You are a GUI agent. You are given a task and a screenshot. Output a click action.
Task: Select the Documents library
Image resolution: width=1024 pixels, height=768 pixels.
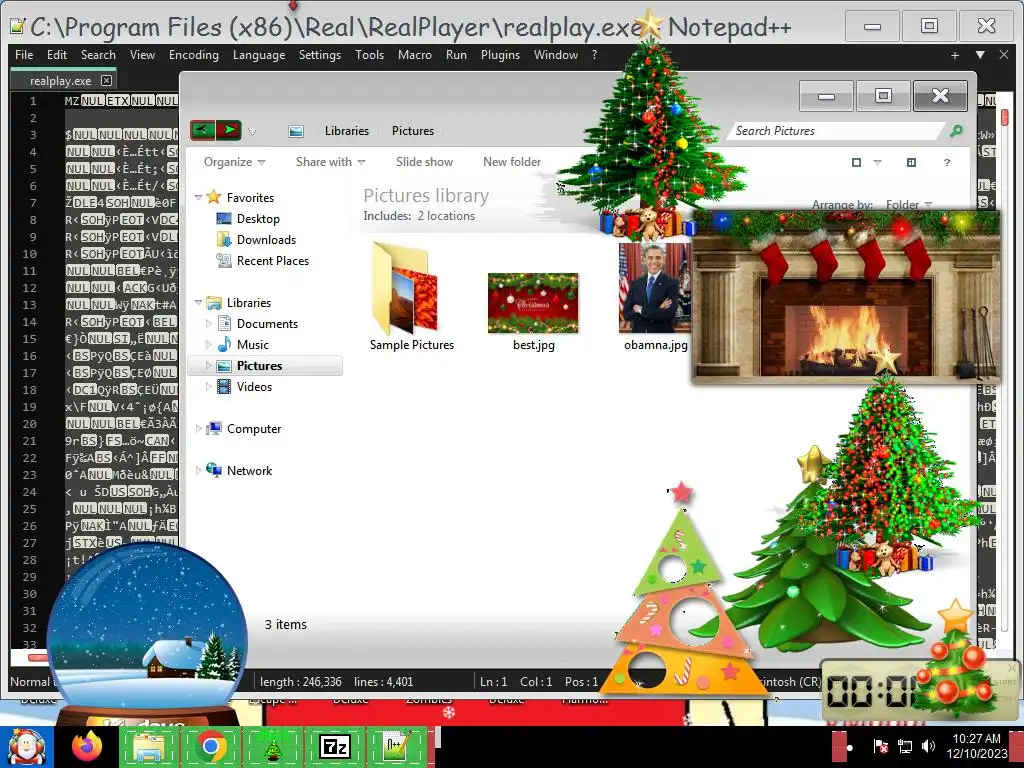[267, 323]
